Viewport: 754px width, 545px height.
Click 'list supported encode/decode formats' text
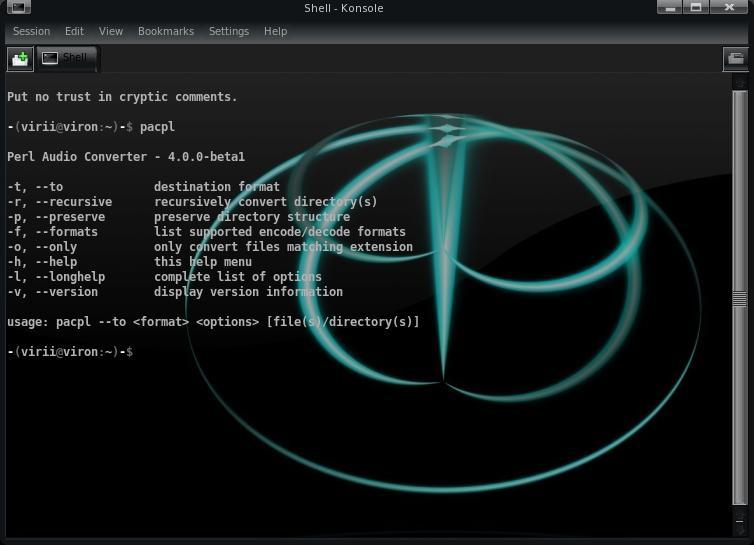[280, 232]
